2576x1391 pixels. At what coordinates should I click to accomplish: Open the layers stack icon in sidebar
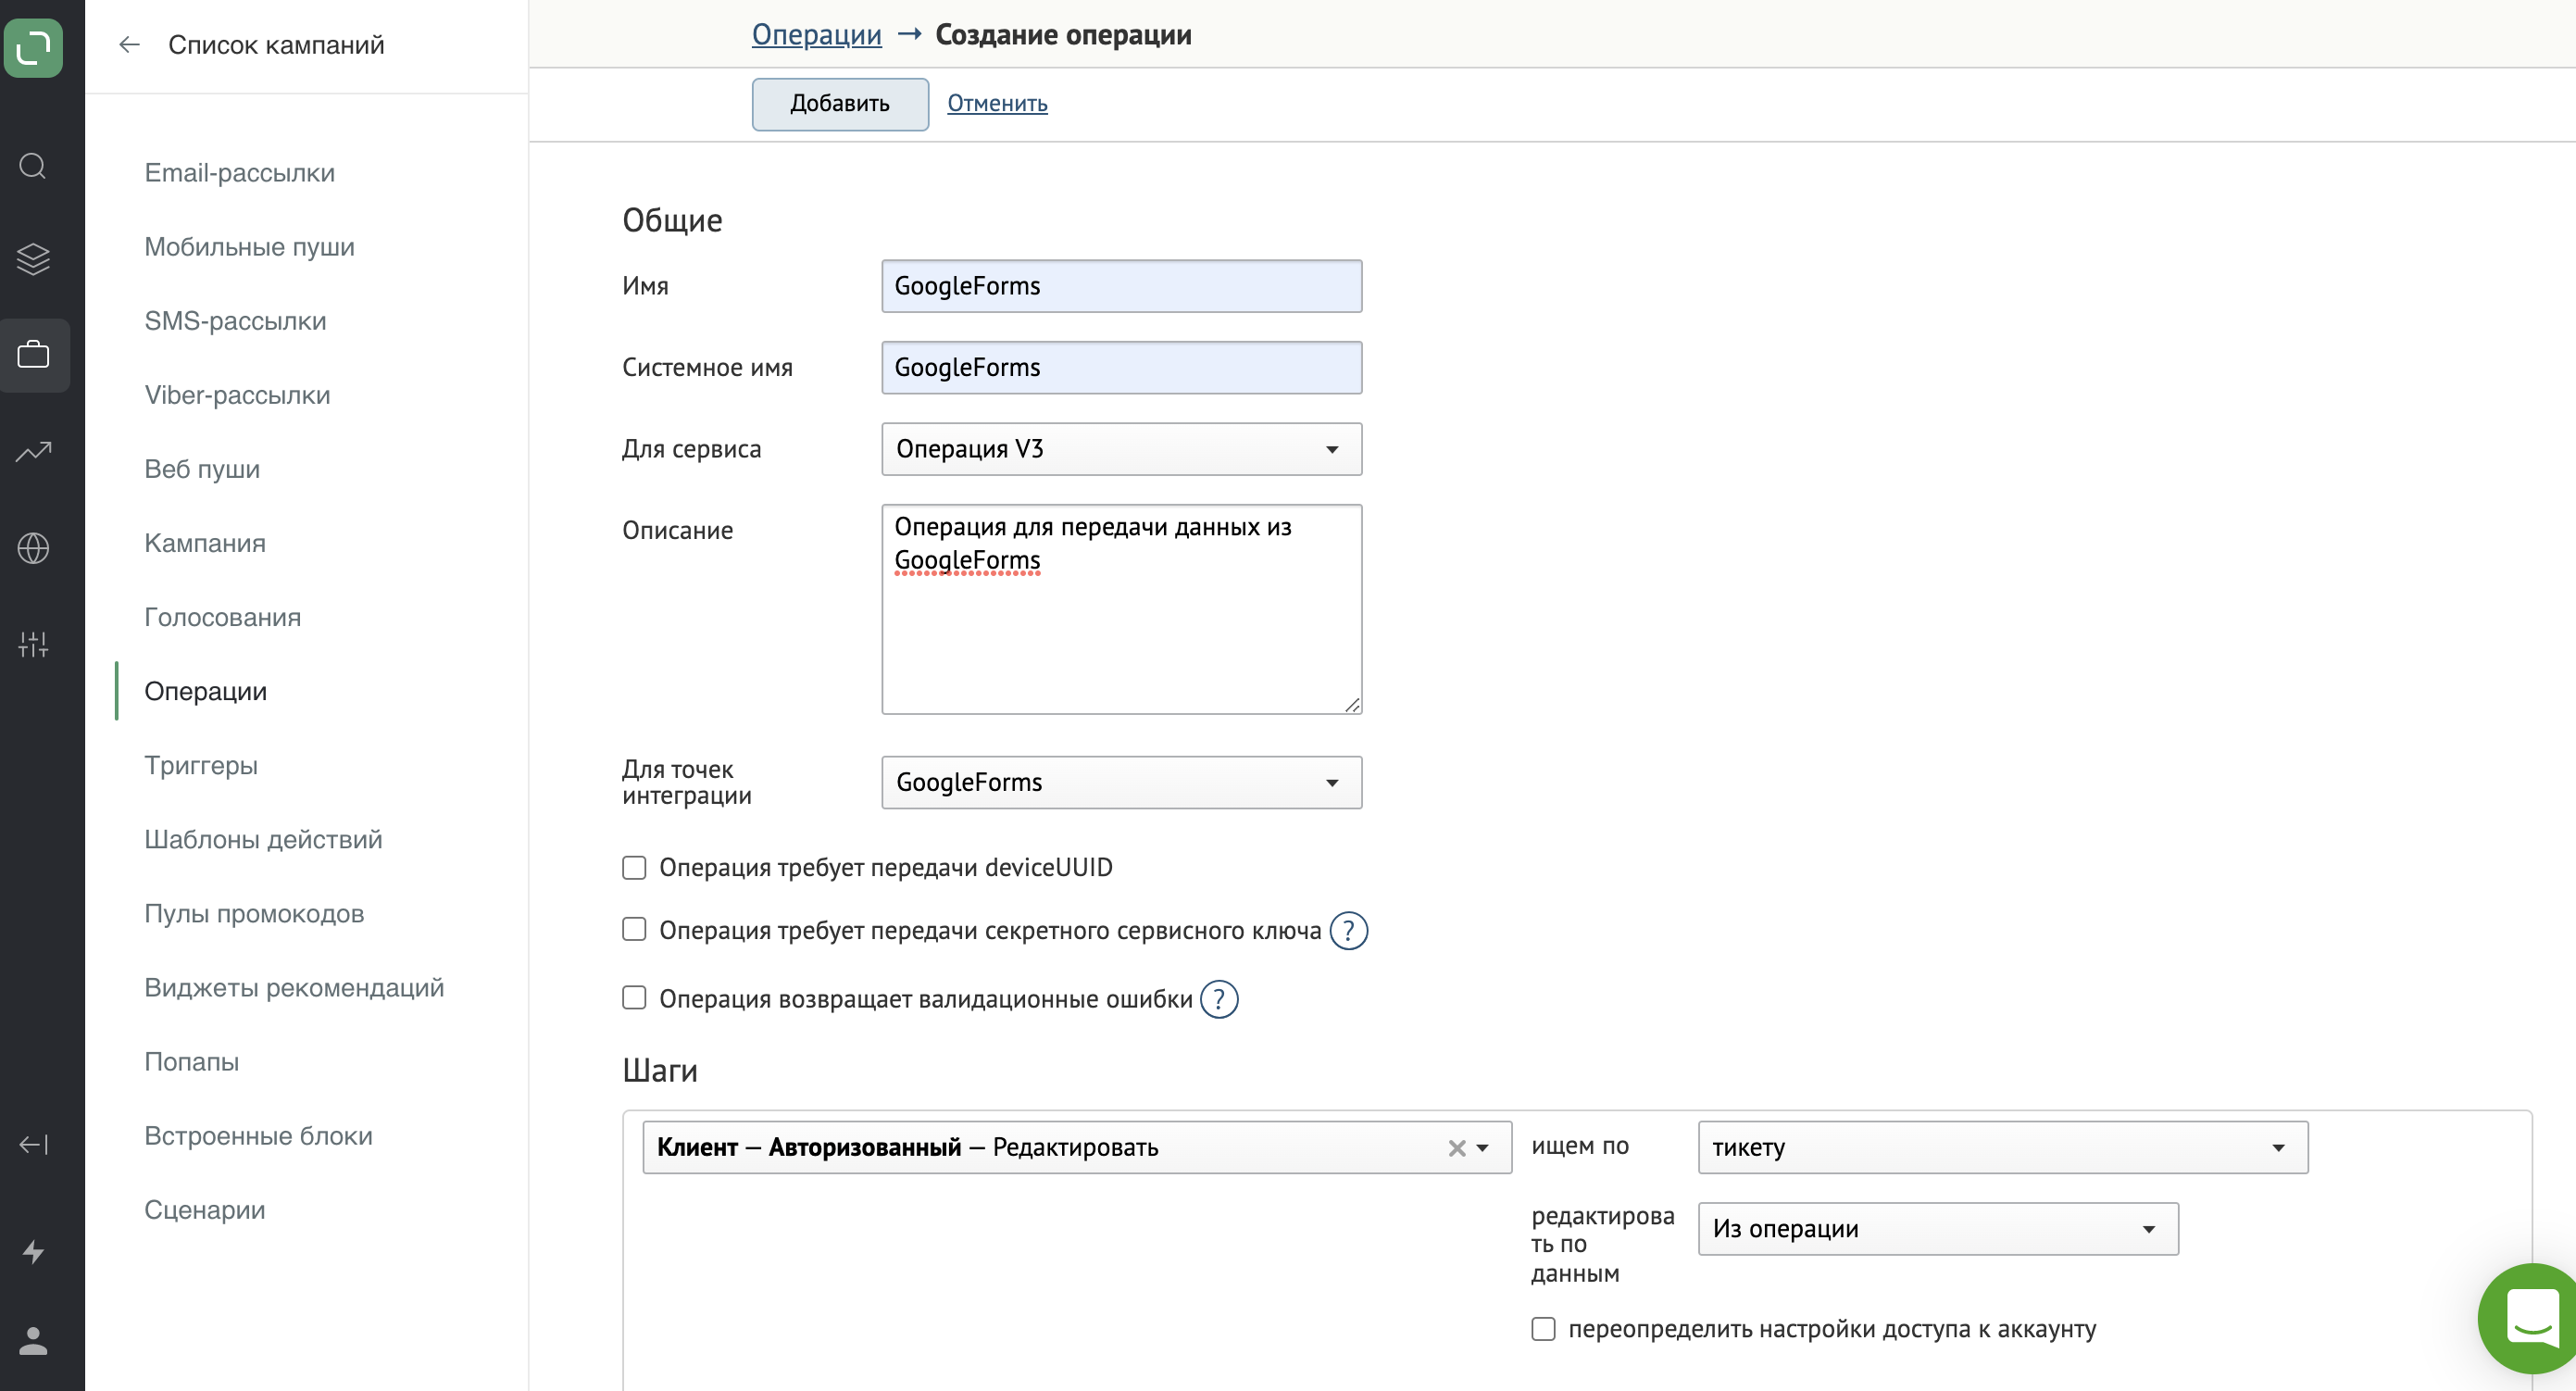point(33,259)
